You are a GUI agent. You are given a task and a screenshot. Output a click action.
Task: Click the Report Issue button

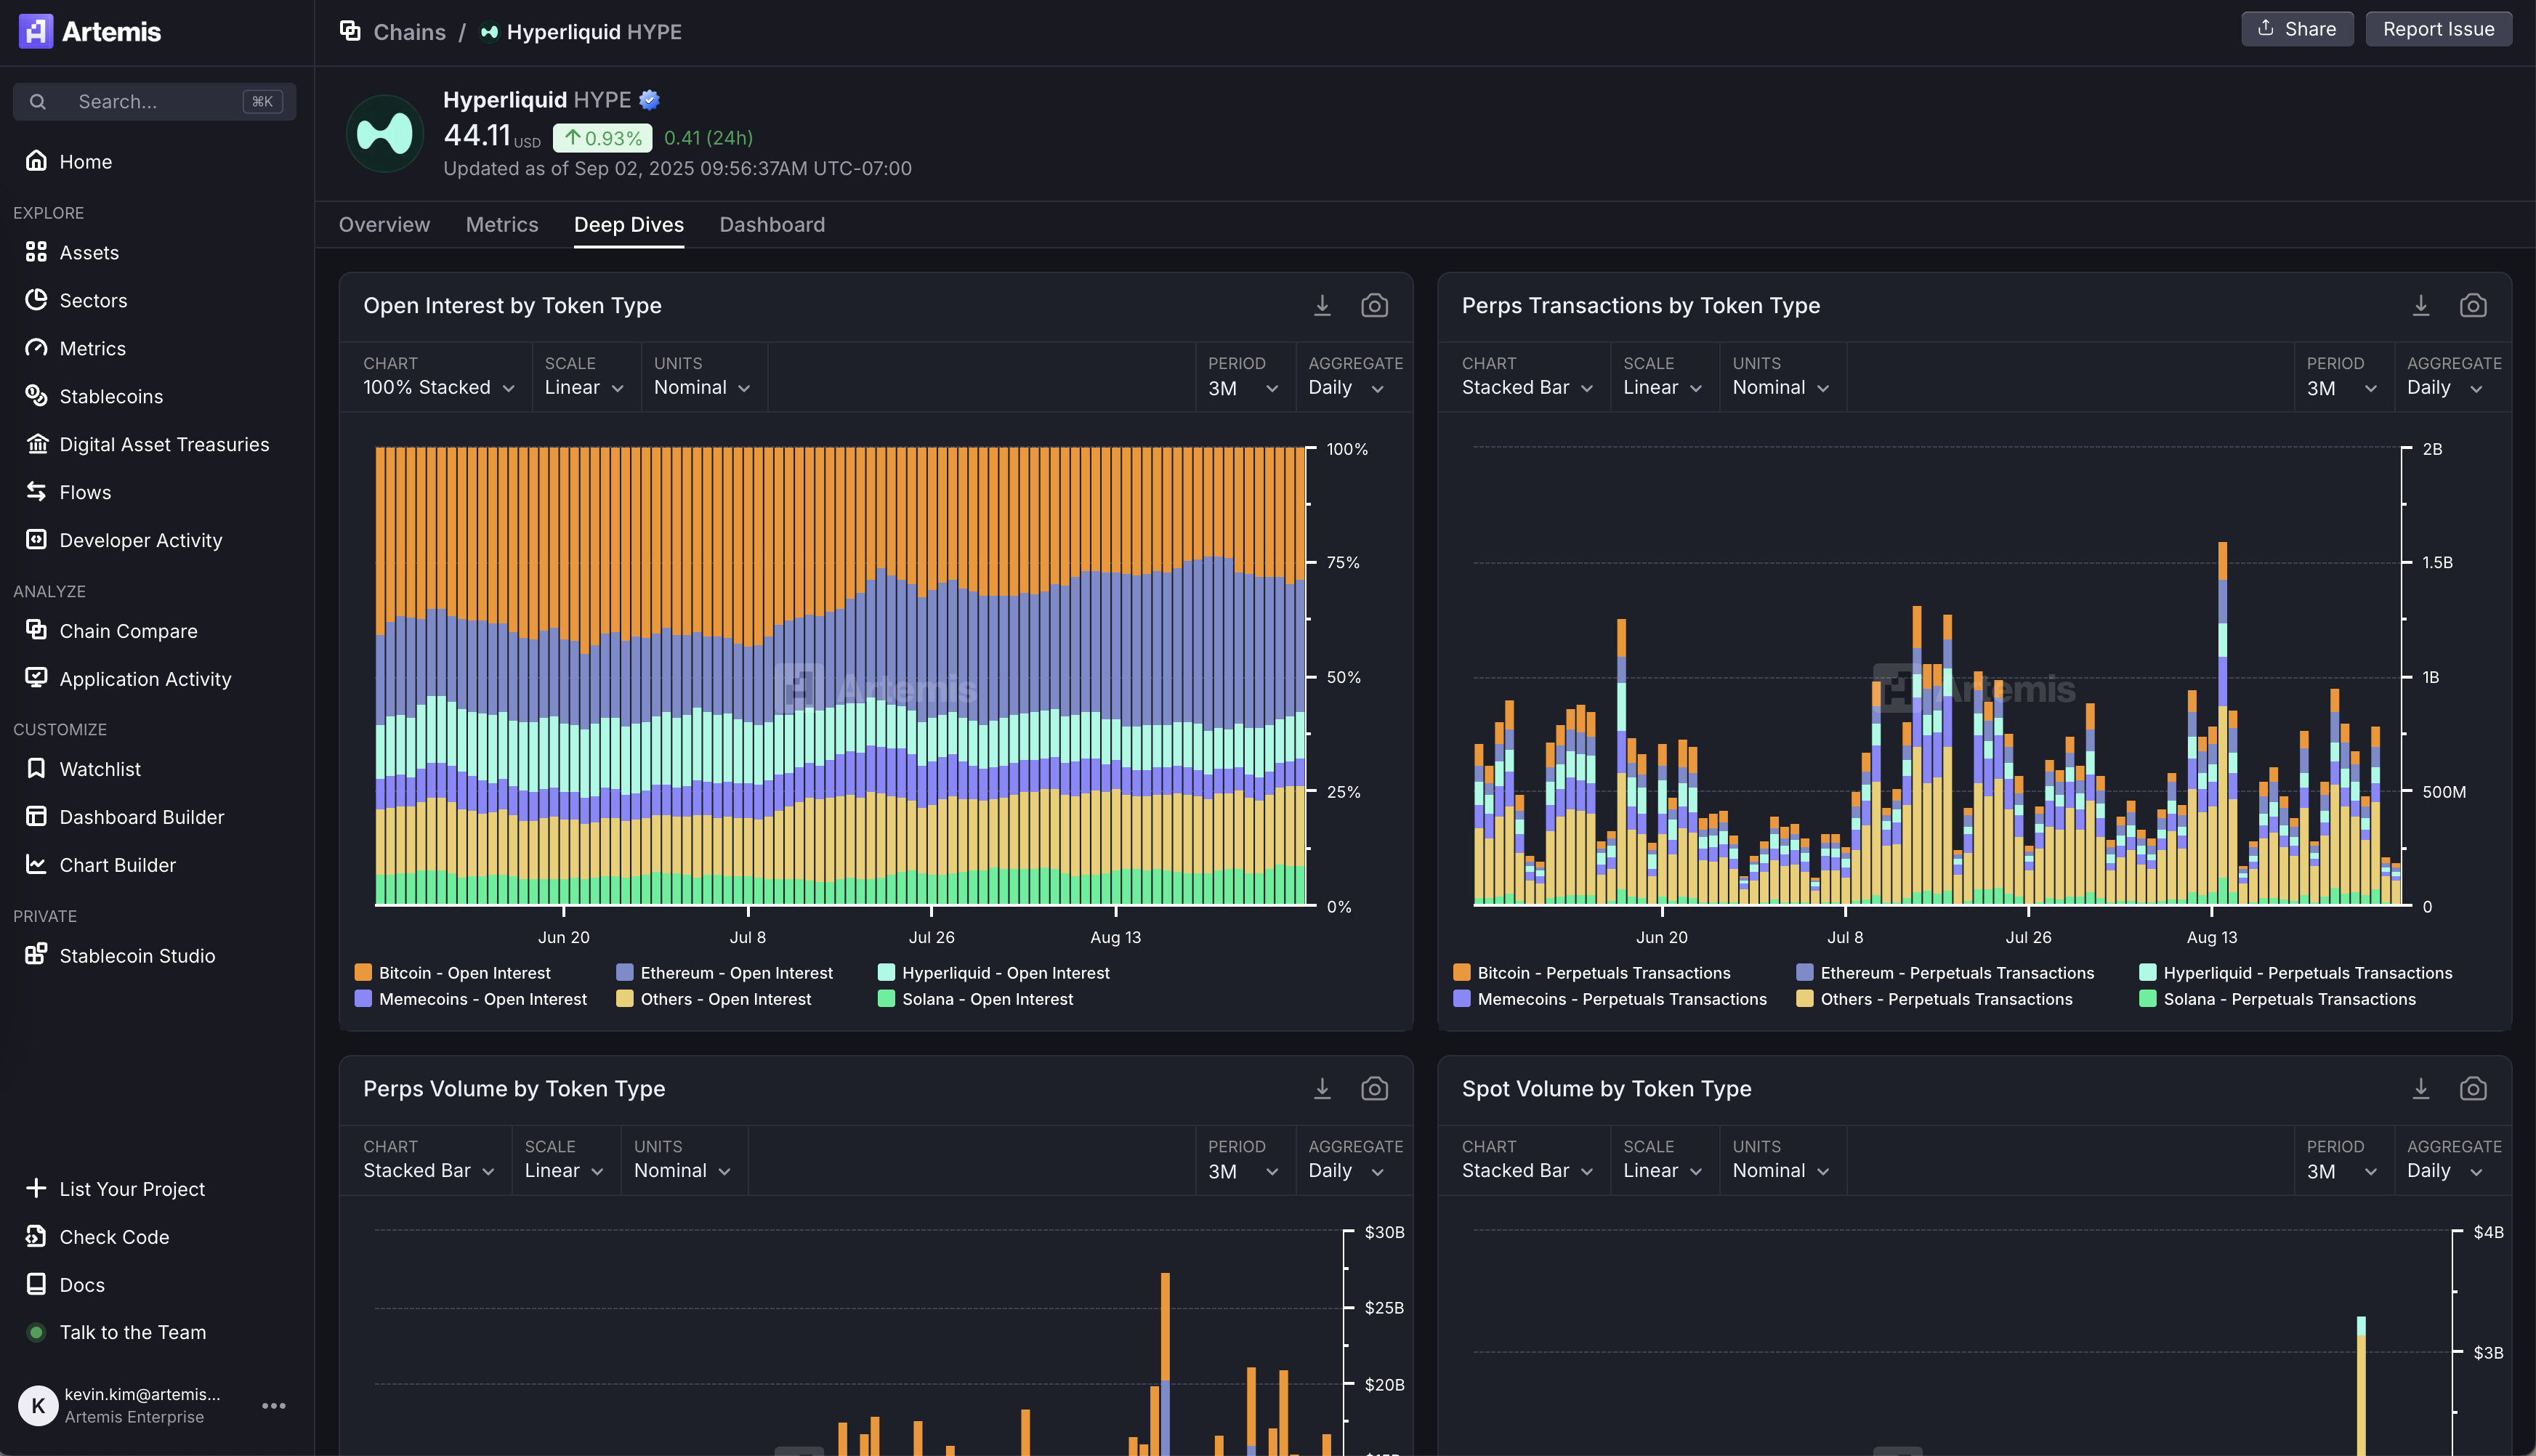2439,29
